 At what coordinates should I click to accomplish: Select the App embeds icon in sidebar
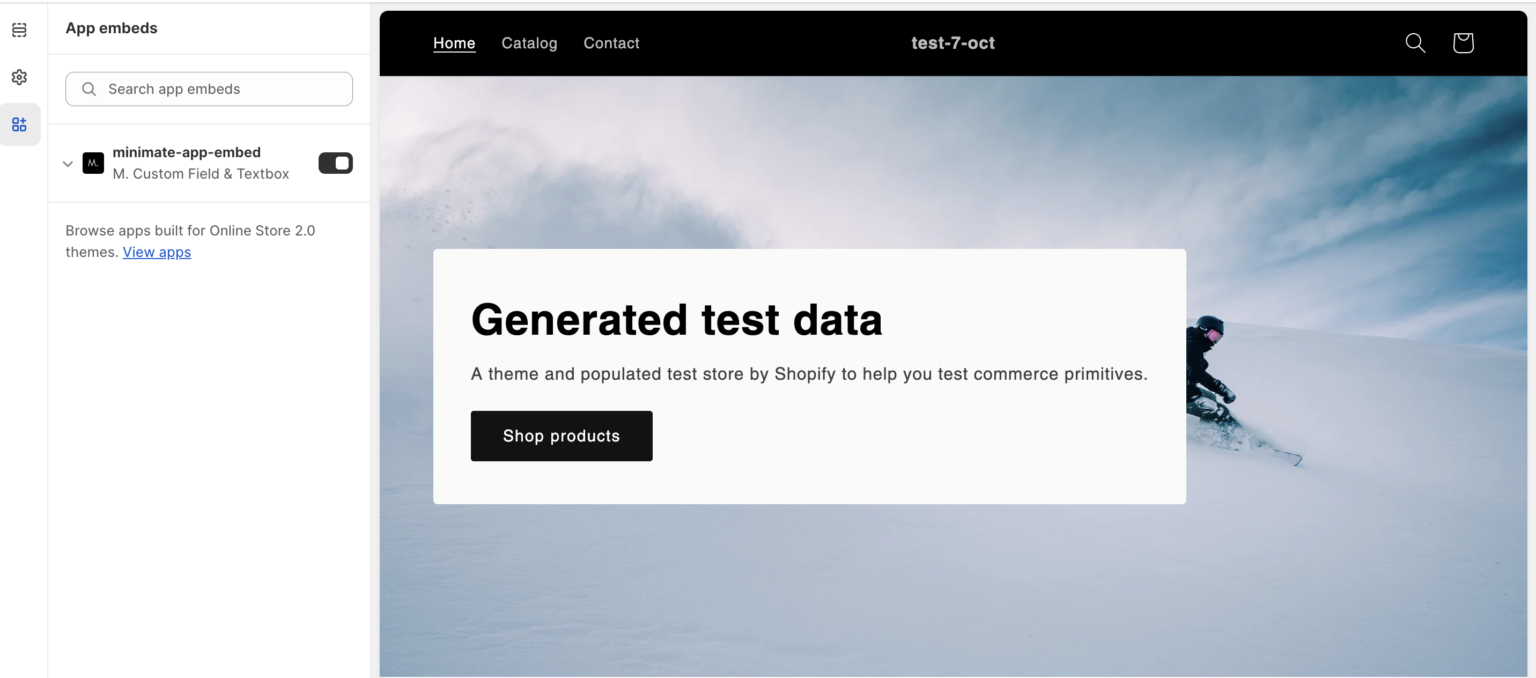19,124
